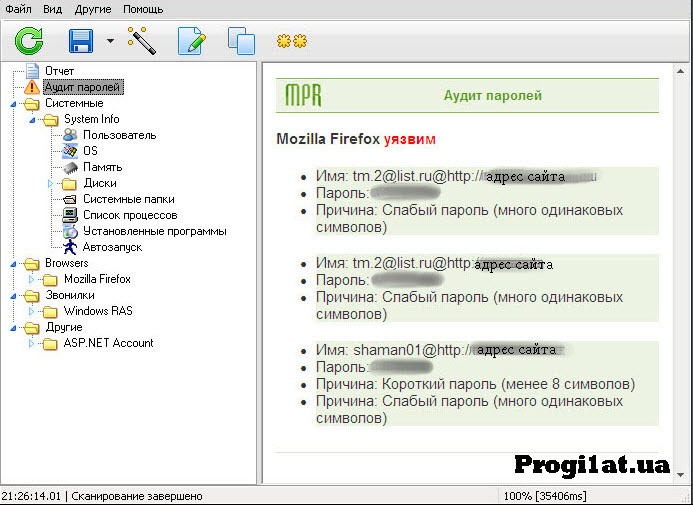
Task: Select the Отчет tree item
Action: 59,71
